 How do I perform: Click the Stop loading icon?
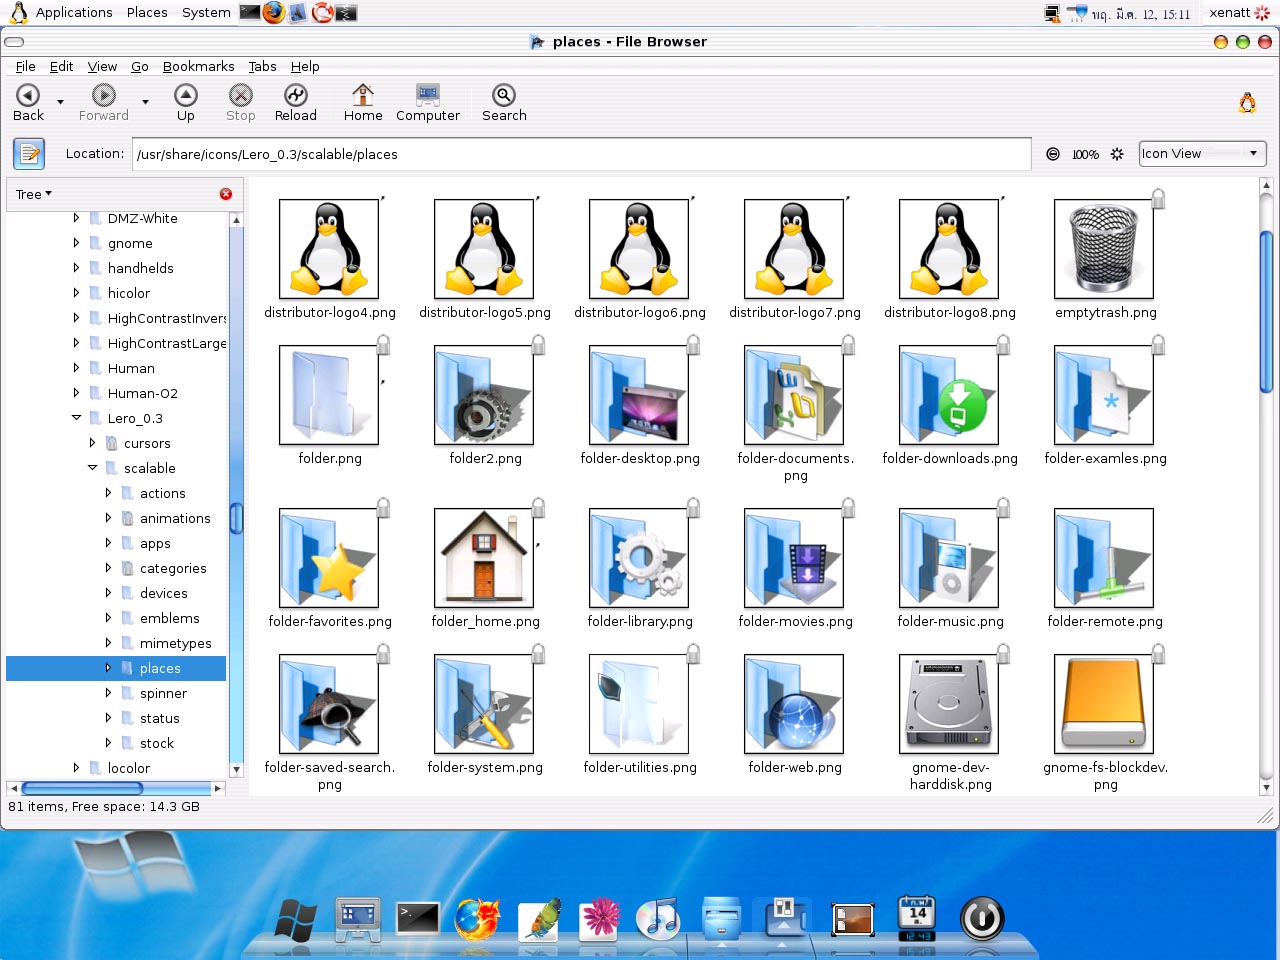coord(240,94)
